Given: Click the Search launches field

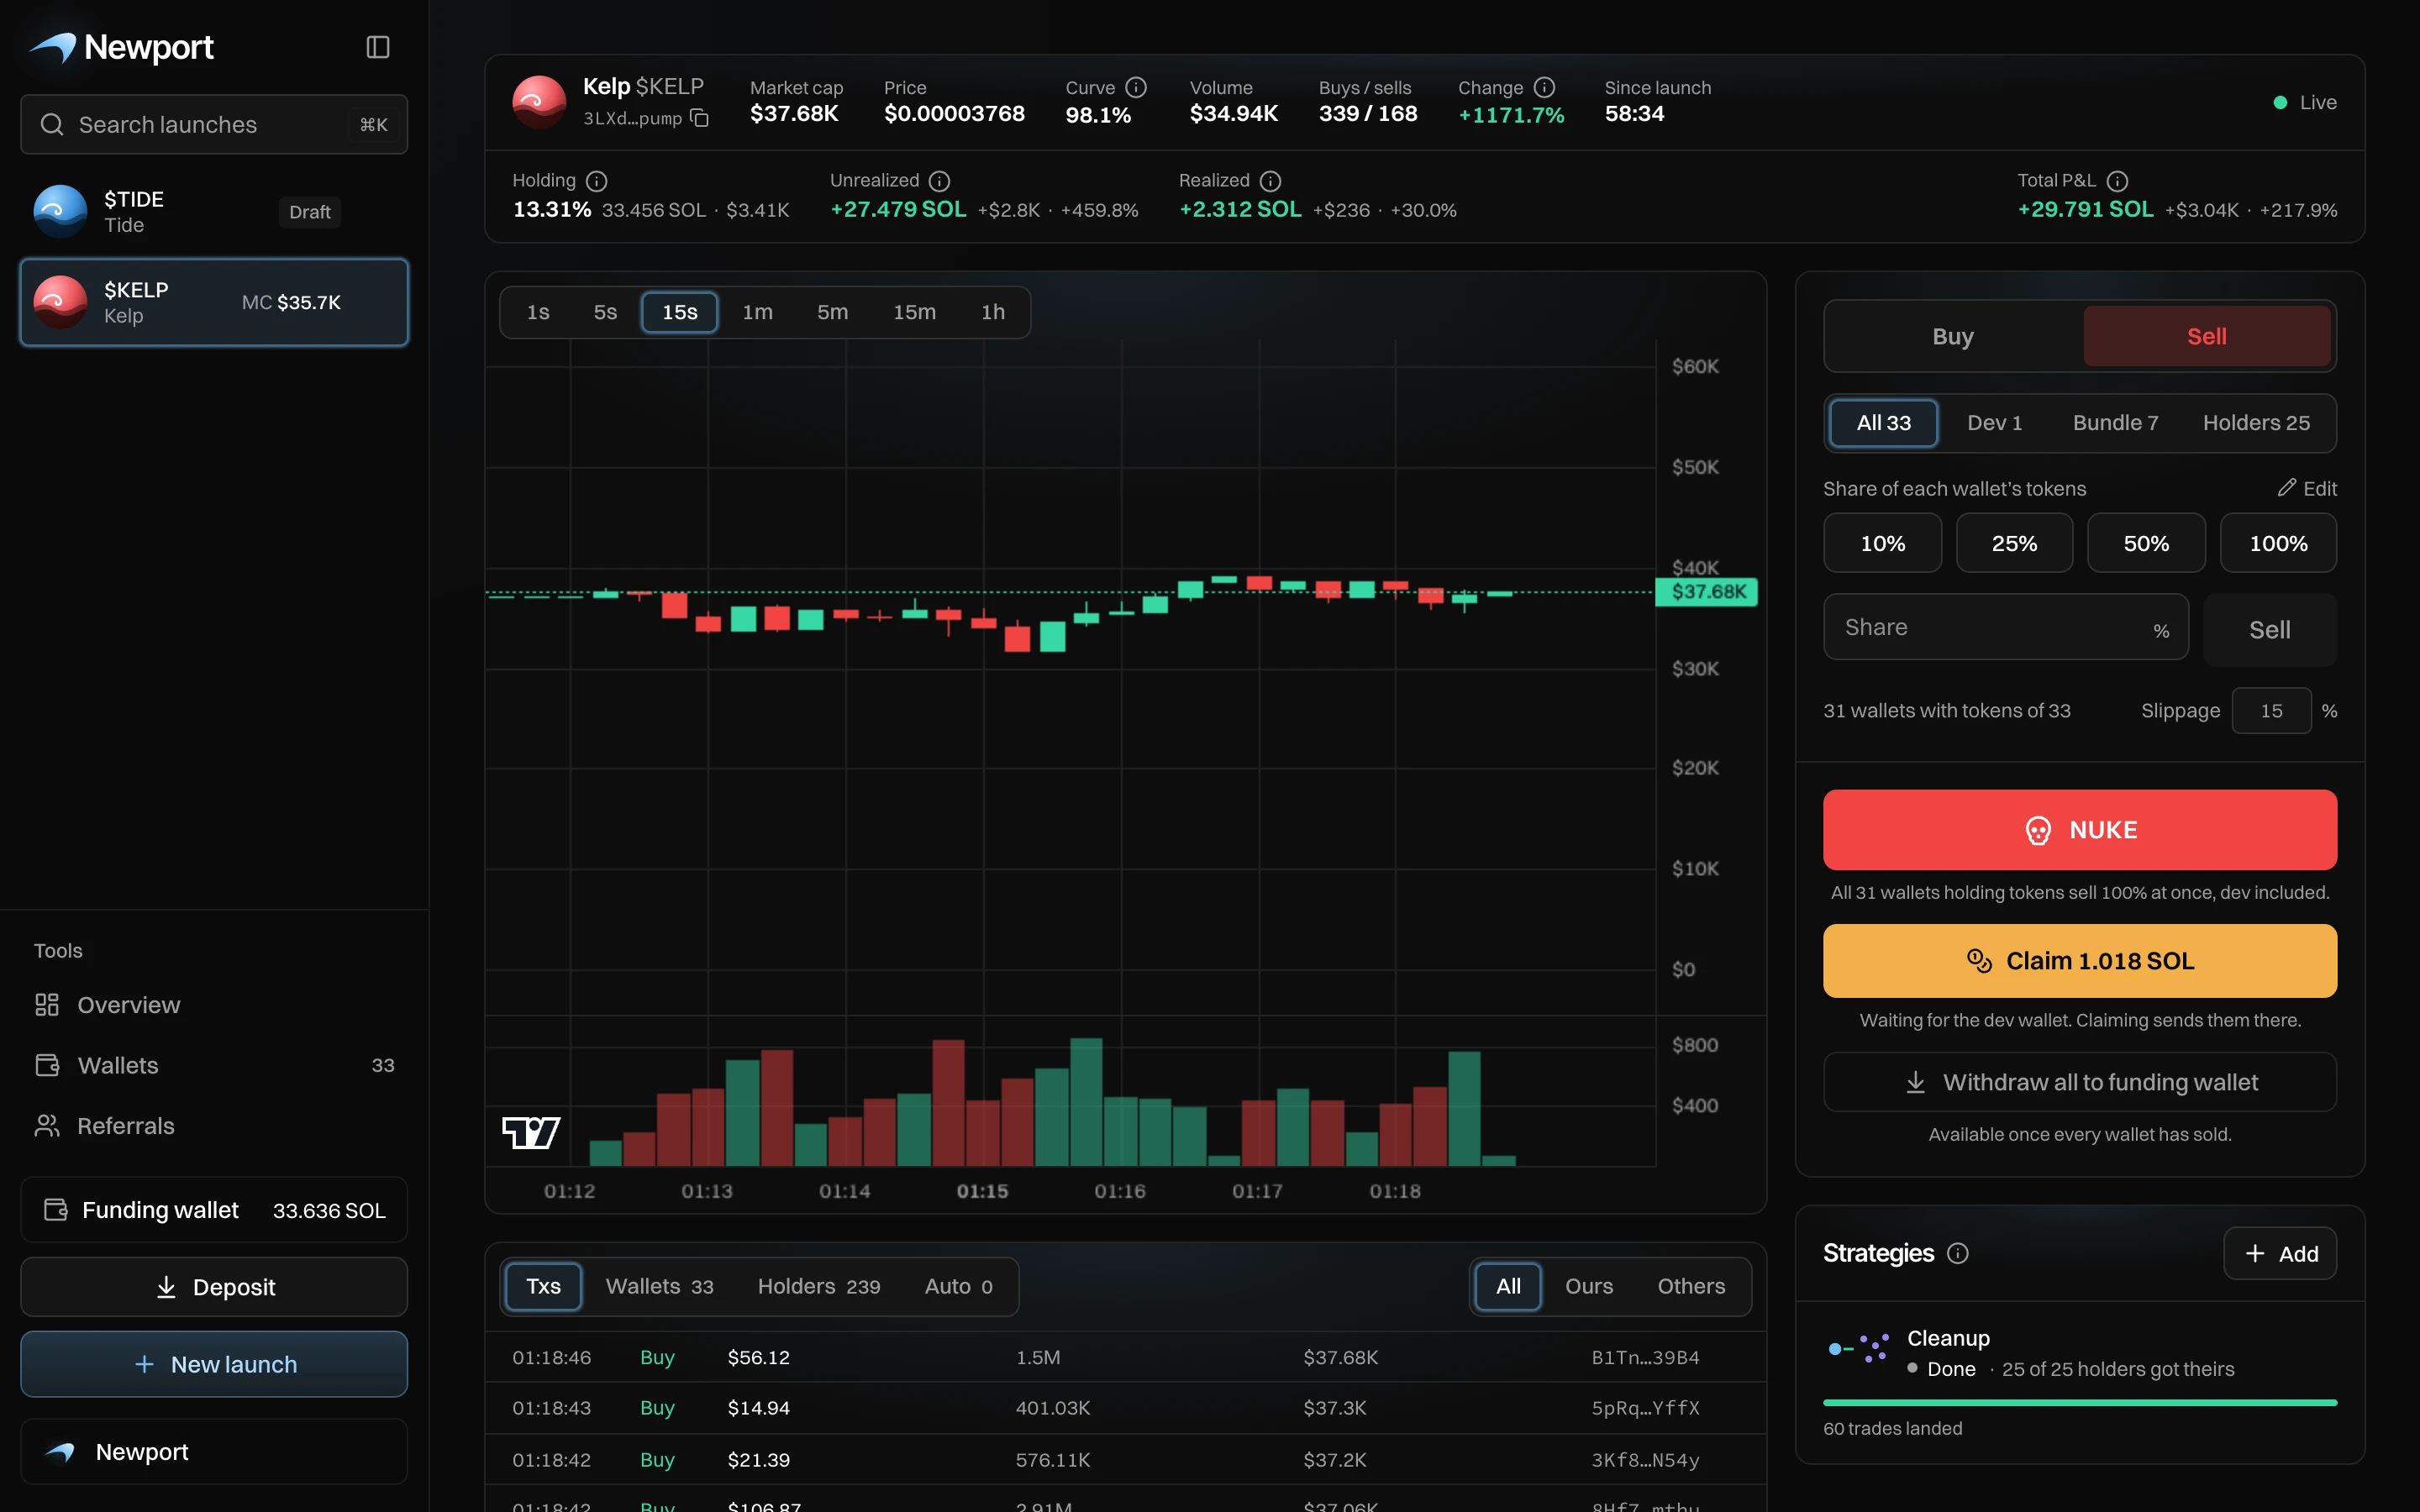Looking at the screenshot, I should pos(214,124).
